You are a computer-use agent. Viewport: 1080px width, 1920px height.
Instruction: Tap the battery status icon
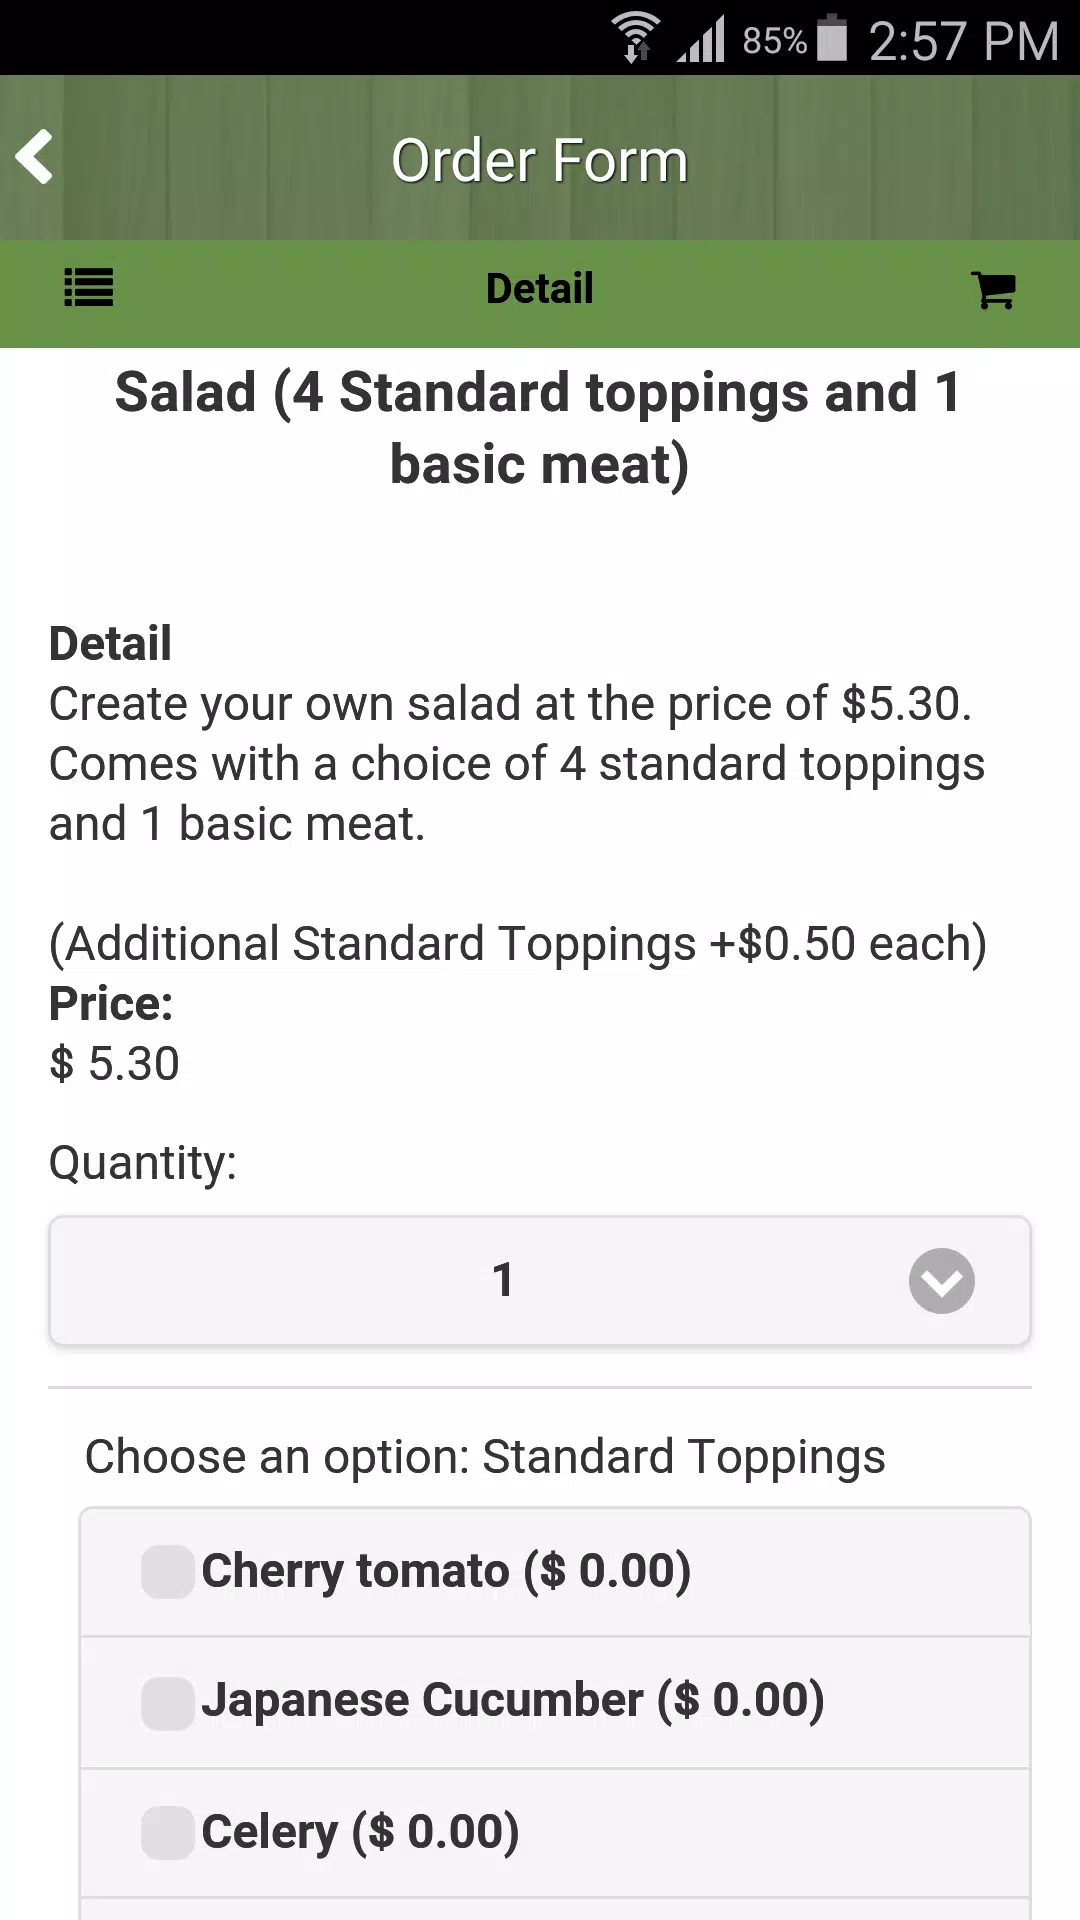(x=832, y=39)
